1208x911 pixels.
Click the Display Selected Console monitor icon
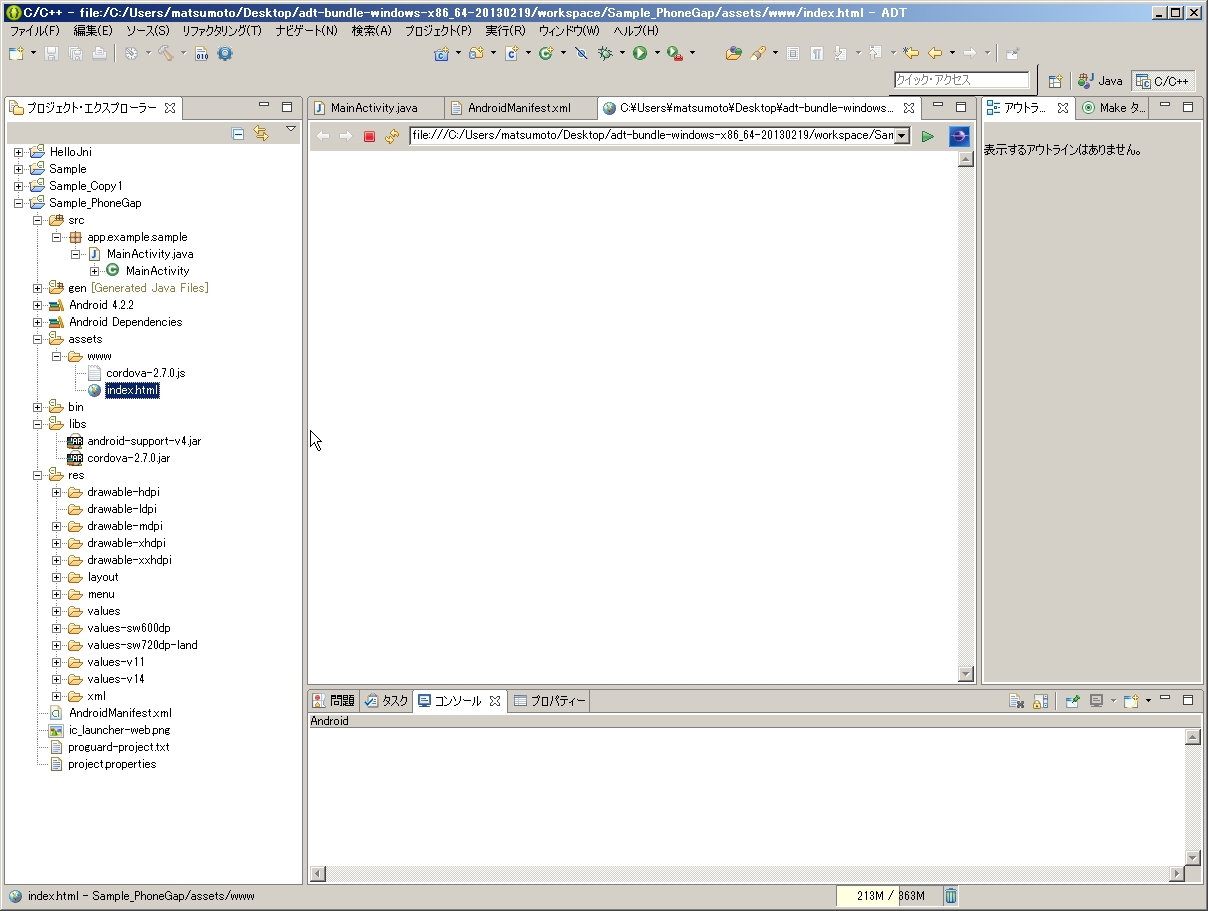[x=1097, y=701]
